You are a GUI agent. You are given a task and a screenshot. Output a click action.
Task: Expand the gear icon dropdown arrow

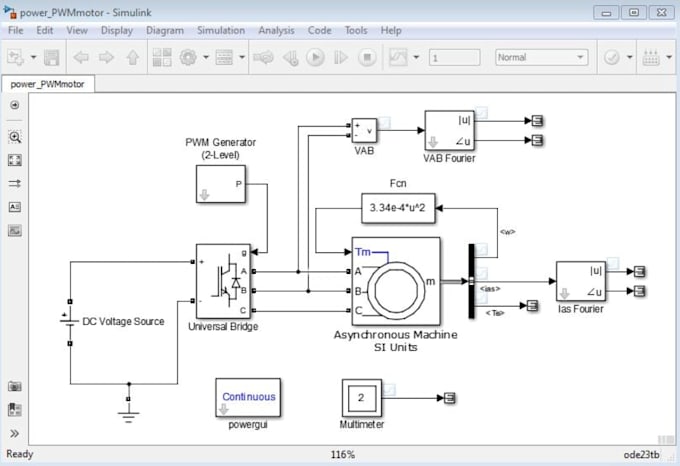click(x=206, y=57)
